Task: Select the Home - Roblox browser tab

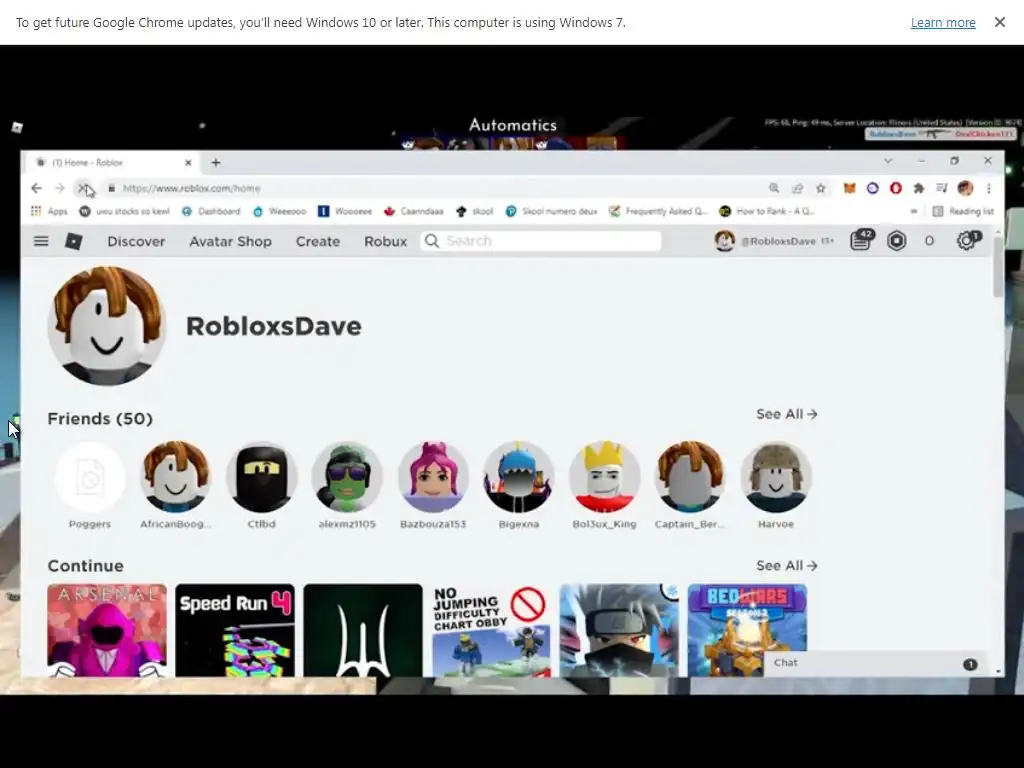Action: [x=111, y=163]
